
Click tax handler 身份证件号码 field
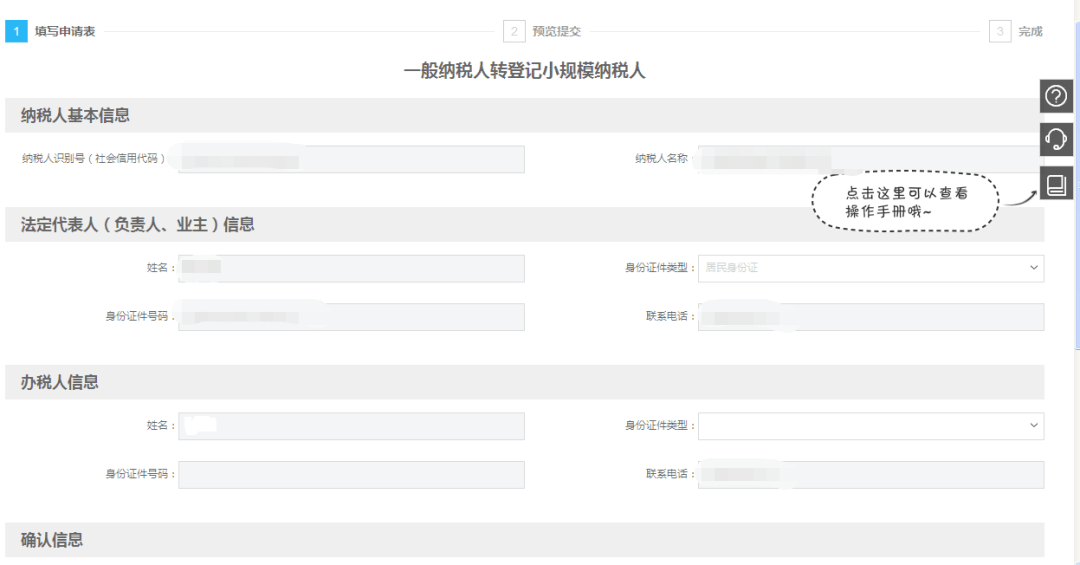point(351,475)
